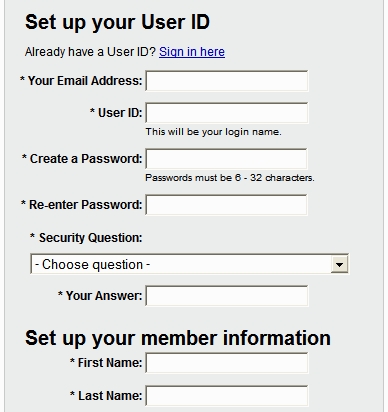Click the First Name text field
Viewport: 388px width, 412px height.
227,363
